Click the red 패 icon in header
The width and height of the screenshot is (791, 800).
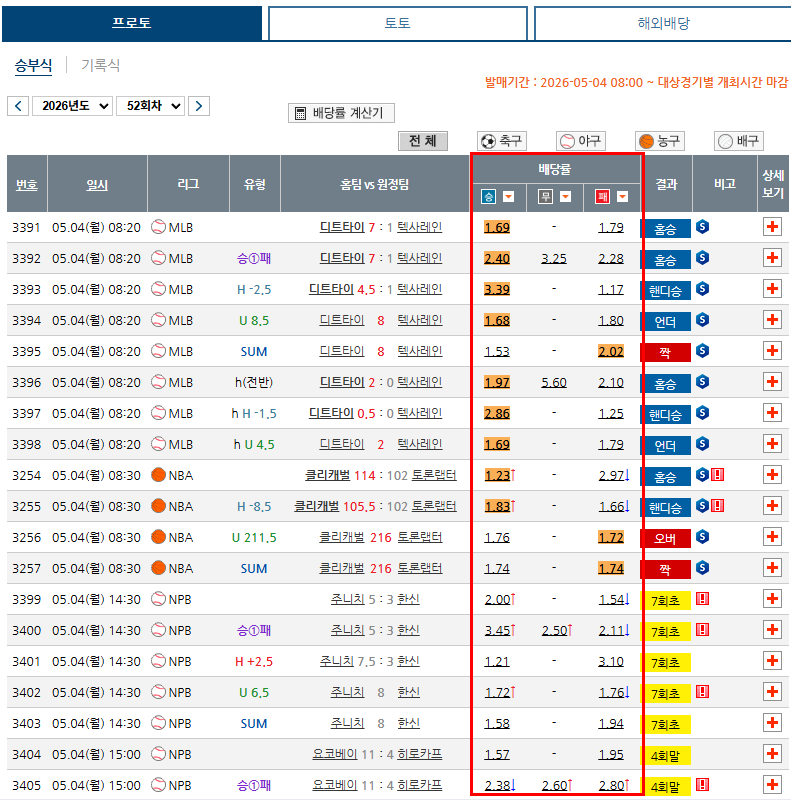point(603,197)
